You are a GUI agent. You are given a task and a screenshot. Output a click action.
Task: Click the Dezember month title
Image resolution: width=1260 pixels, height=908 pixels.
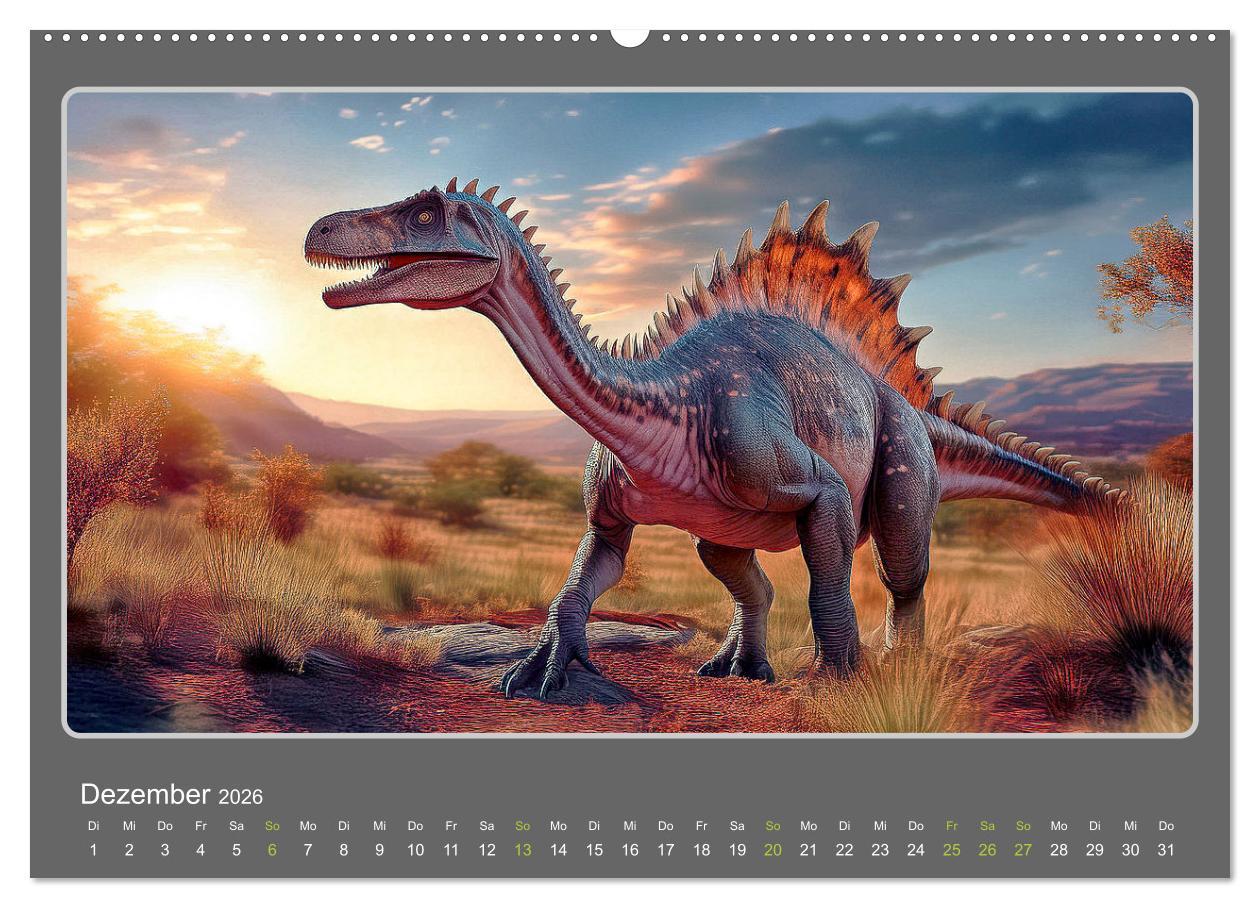point(145,795)
